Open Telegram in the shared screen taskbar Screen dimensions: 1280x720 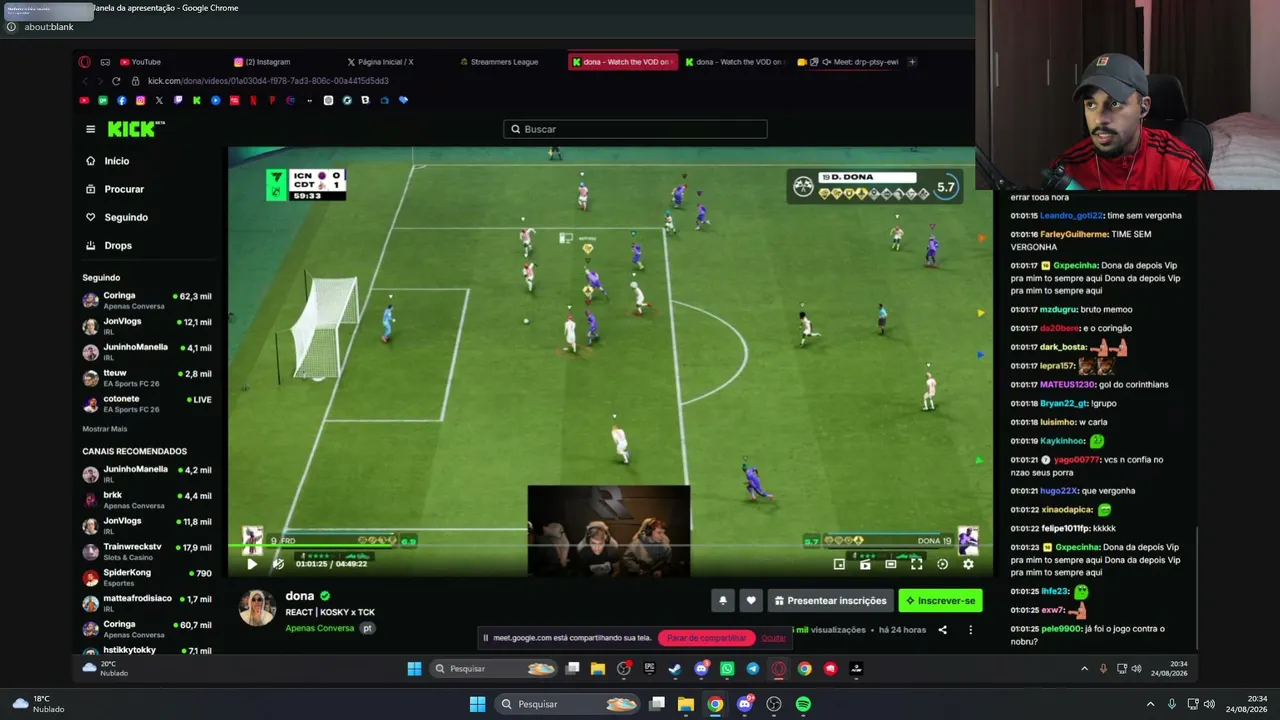click(753, 669)
